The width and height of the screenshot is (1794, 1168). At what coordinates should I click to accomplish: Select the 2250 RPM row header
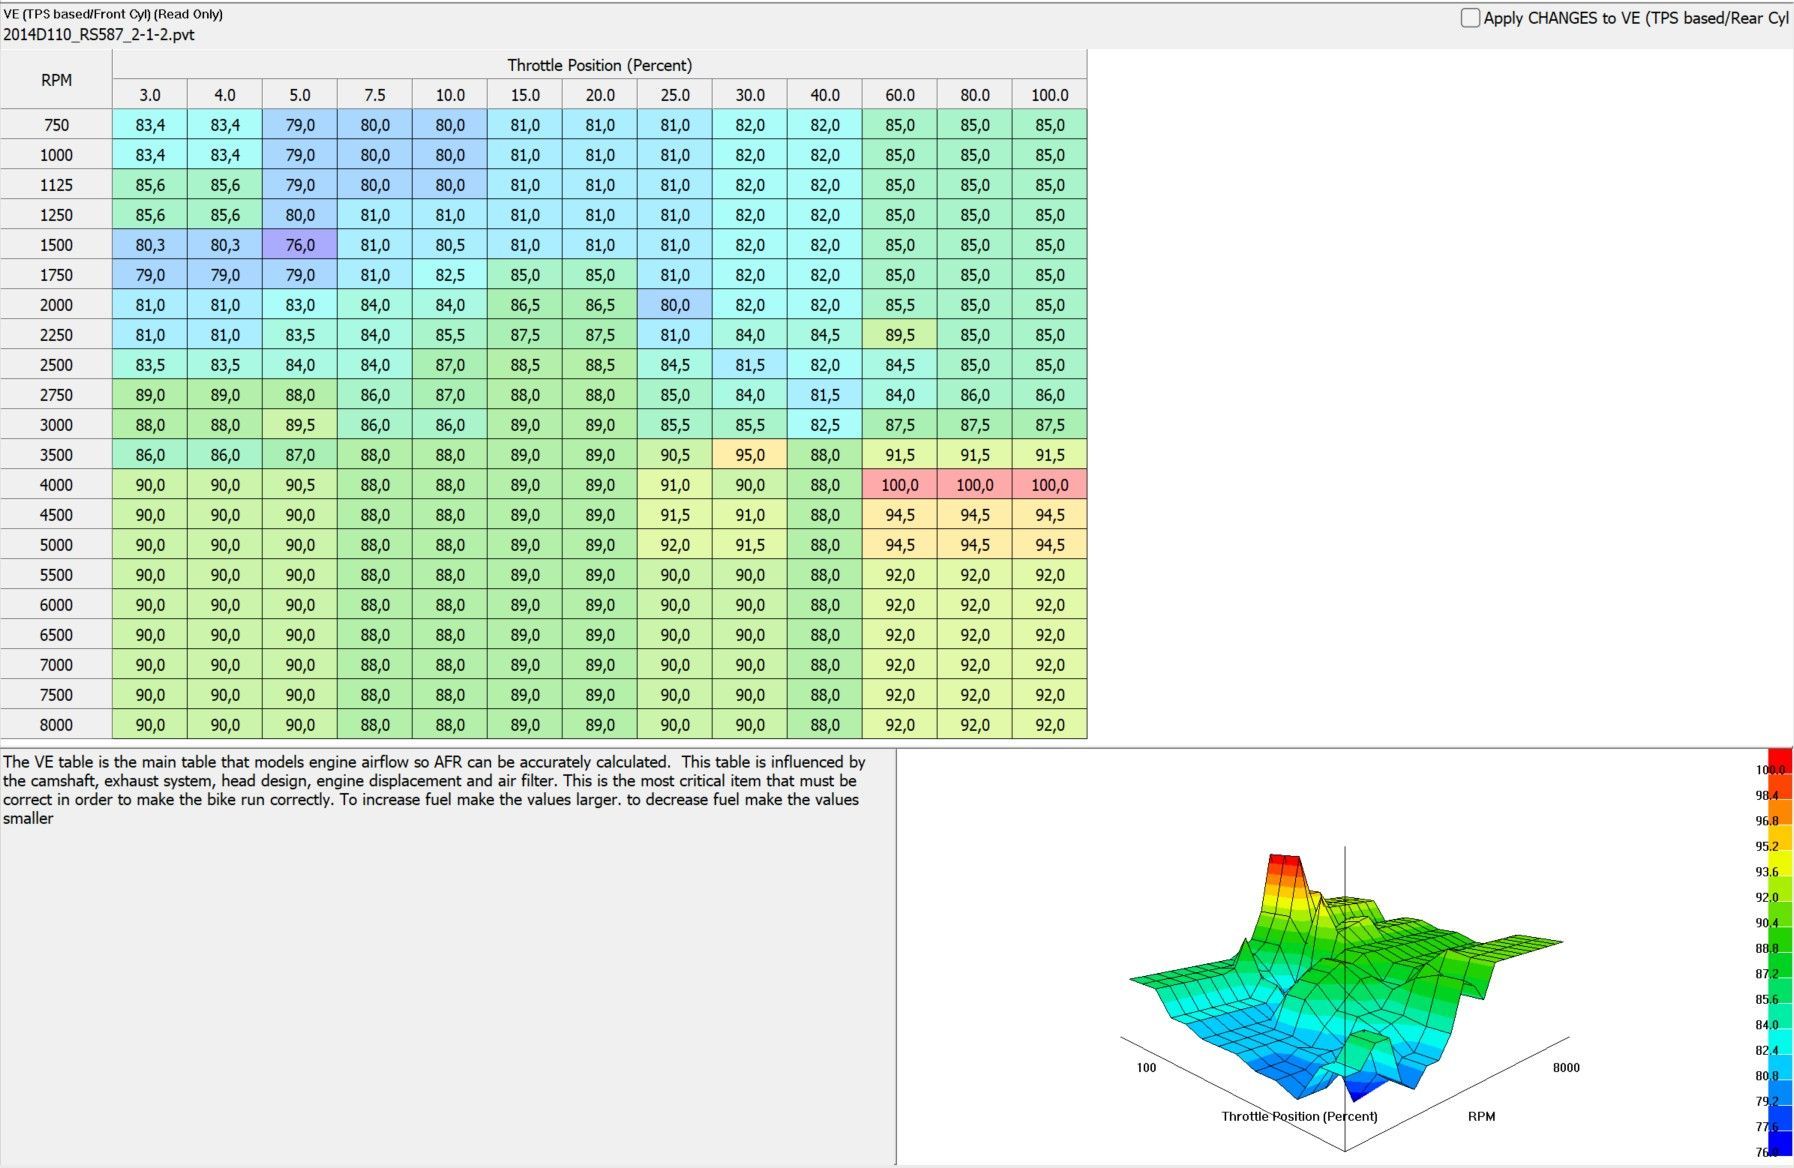56,335
